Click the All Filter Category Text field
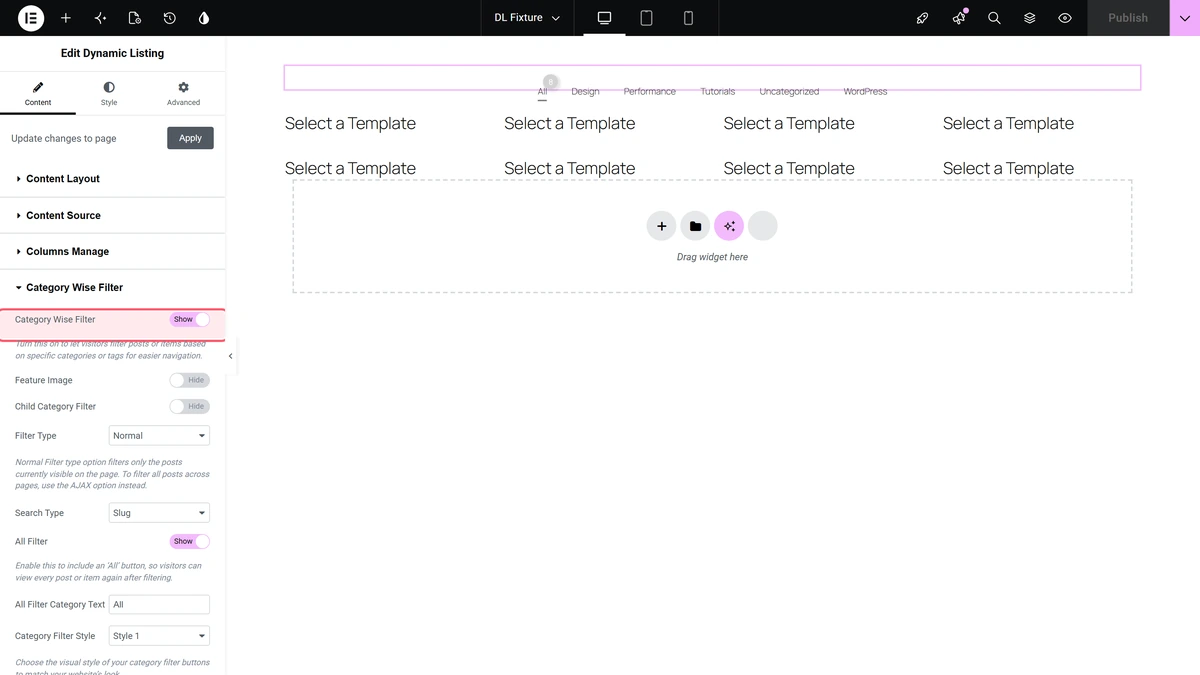Viewport: 1200px width, 675px height. click(159, 605)
